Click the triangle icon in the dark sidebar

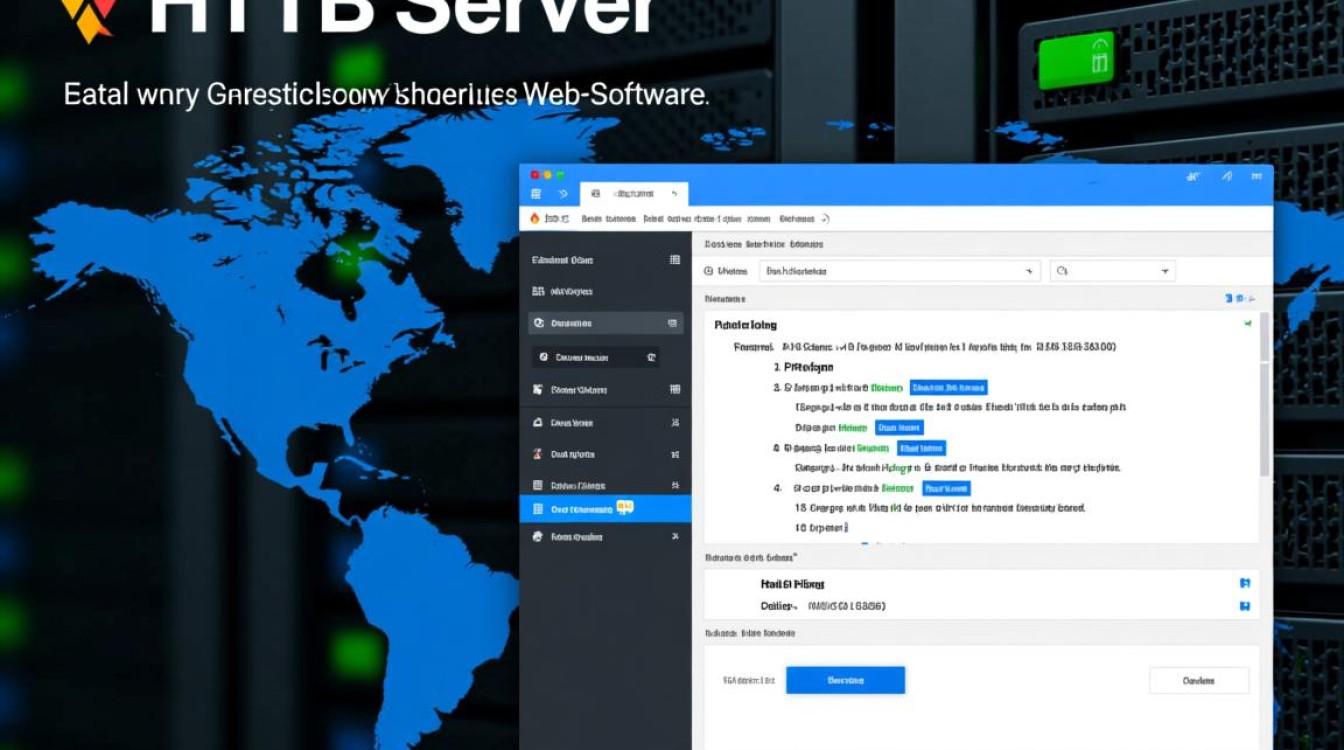538,423
